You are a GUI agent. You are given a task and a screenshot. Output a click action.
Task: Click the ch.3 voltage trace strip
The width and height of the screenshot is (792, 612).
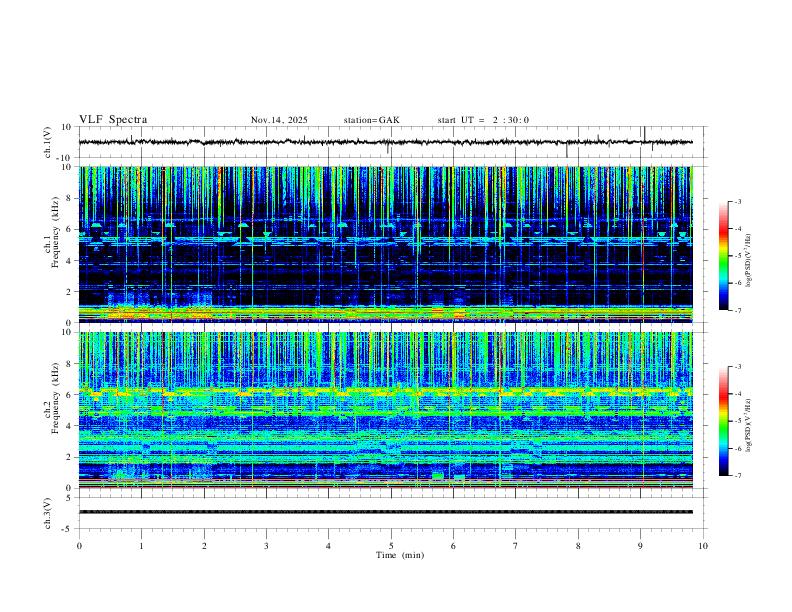point(386,512)
